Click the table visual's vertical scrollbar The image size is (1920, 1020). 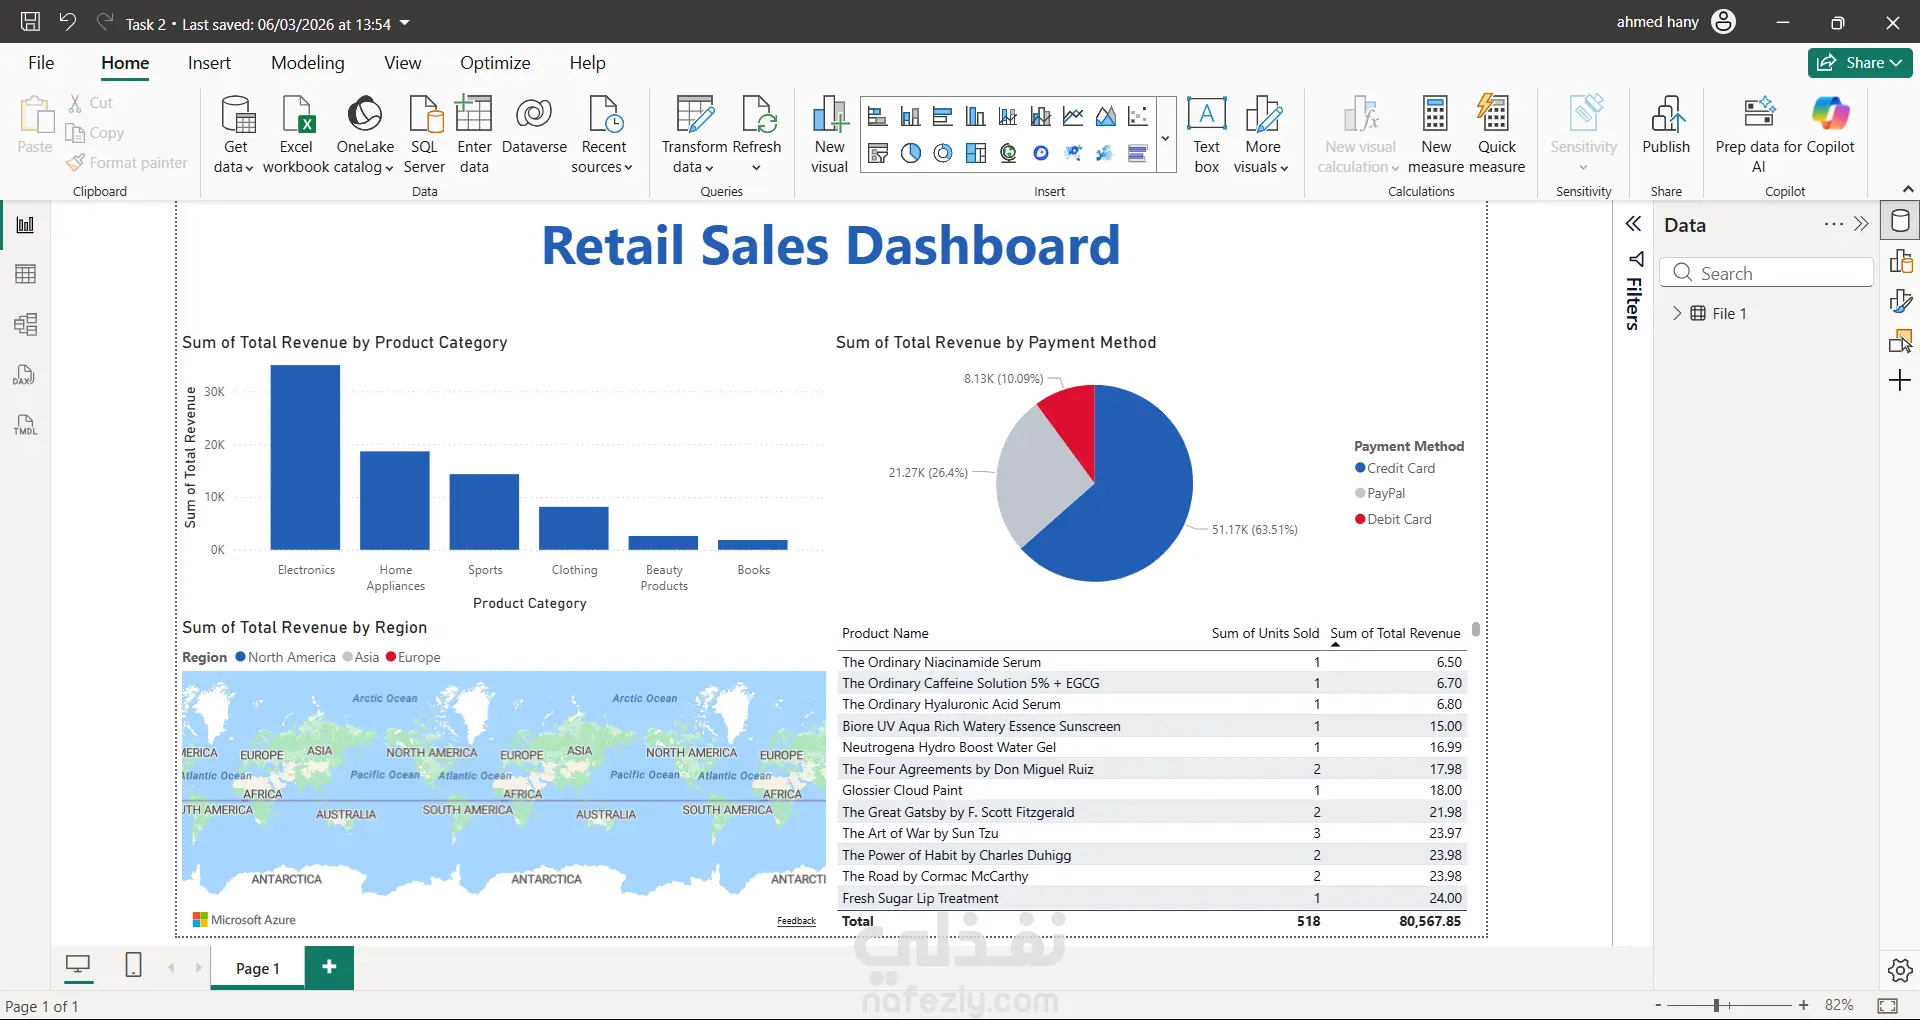pyautogui.click(x=1476, y=630)
